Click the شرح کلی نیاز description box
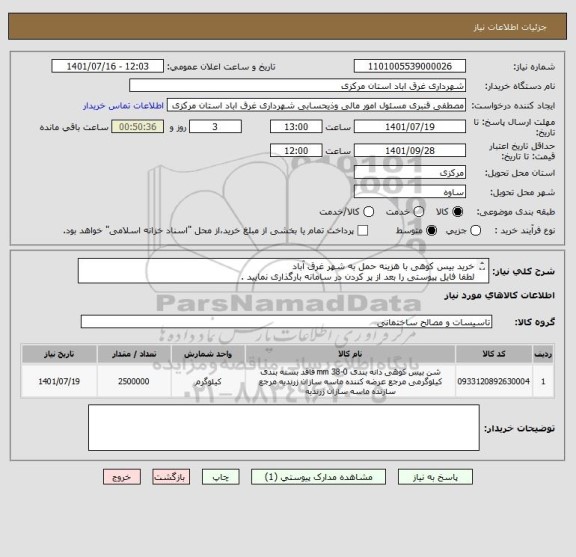This screenshot has width=576, height=557. tap(283, 271)
